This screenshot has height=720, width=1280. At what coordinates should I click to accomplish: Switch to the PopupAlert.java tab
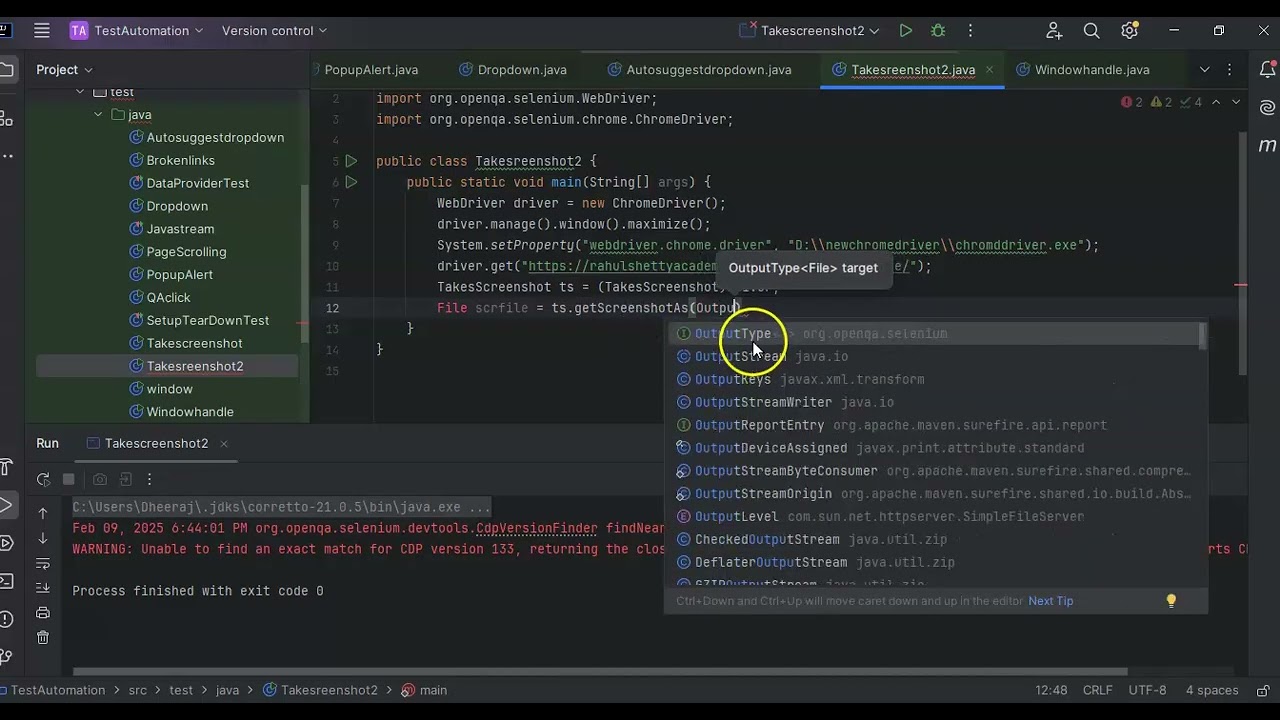coord(371,70)
